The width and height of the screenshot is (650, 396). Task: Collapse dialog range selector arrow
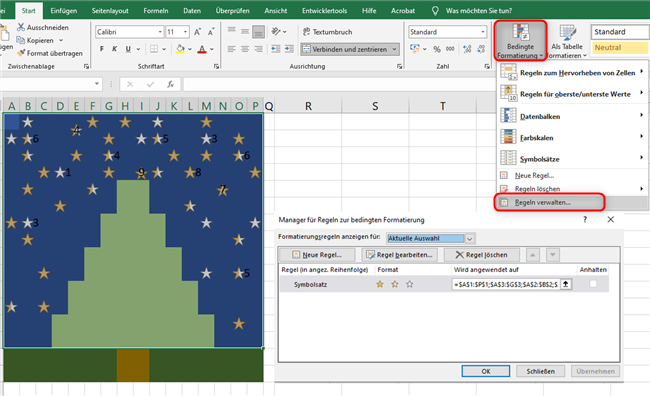point(566,284)
